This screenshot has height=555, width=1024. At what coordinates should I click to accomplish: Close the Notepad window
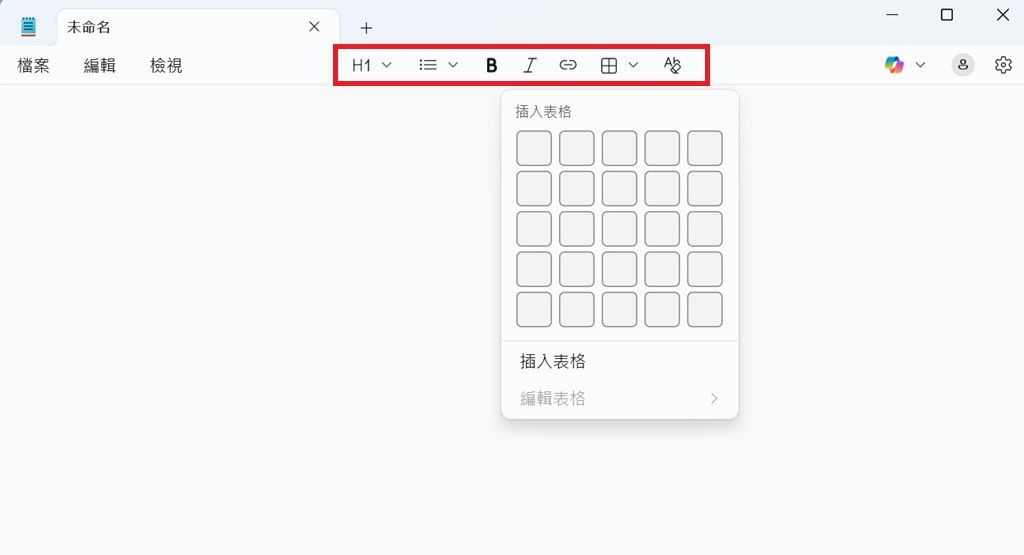(x=1003, y=14)
